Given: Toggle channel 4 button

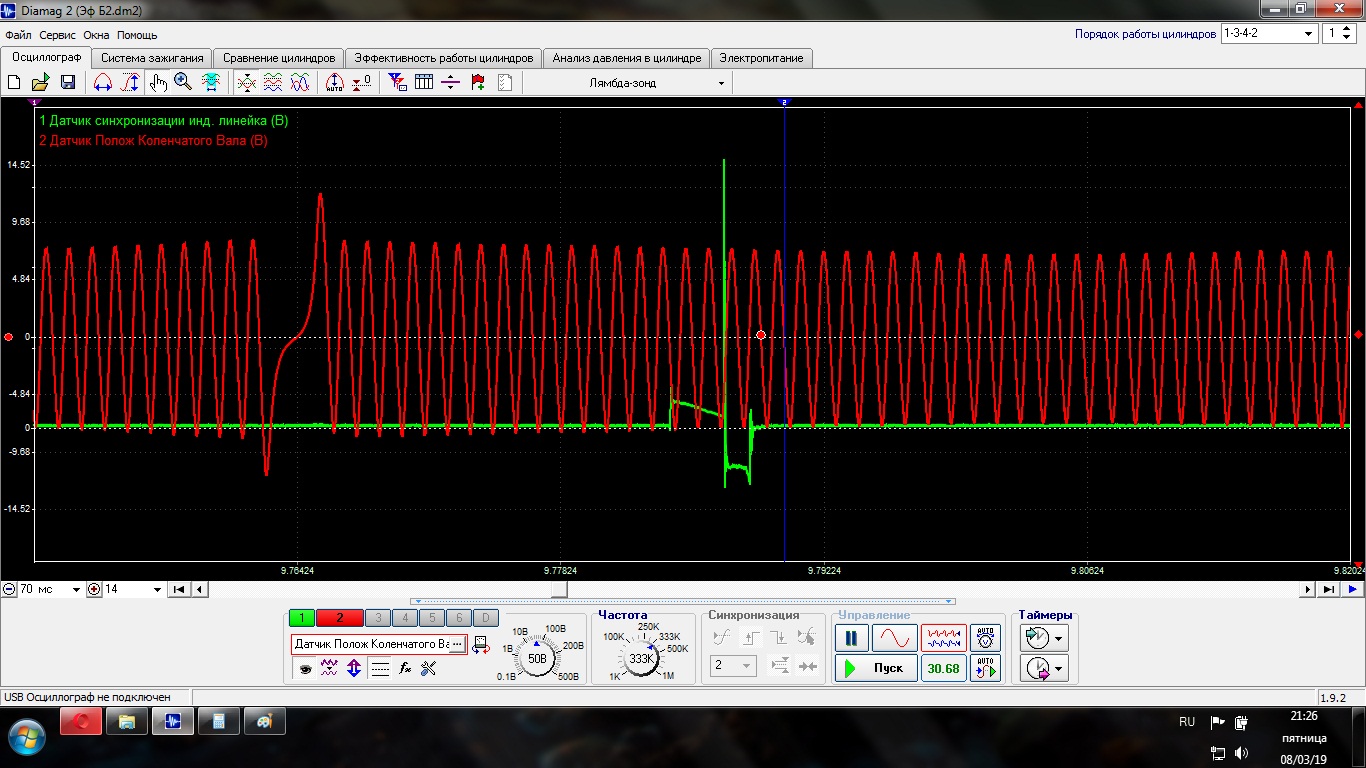Looking at the screenshot, I should coord(405,618).
